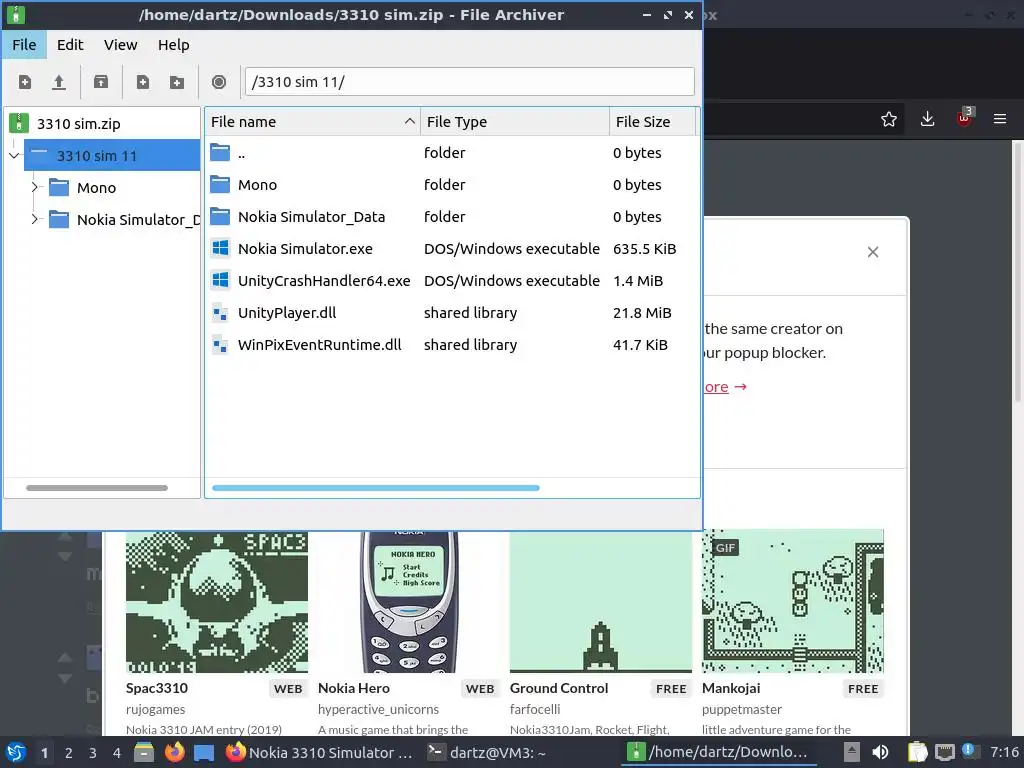Image resolution: width=1024 pixels, height=768 pixels.
Task: Open Firefox hamburger menu icon
Action: 1000,119
